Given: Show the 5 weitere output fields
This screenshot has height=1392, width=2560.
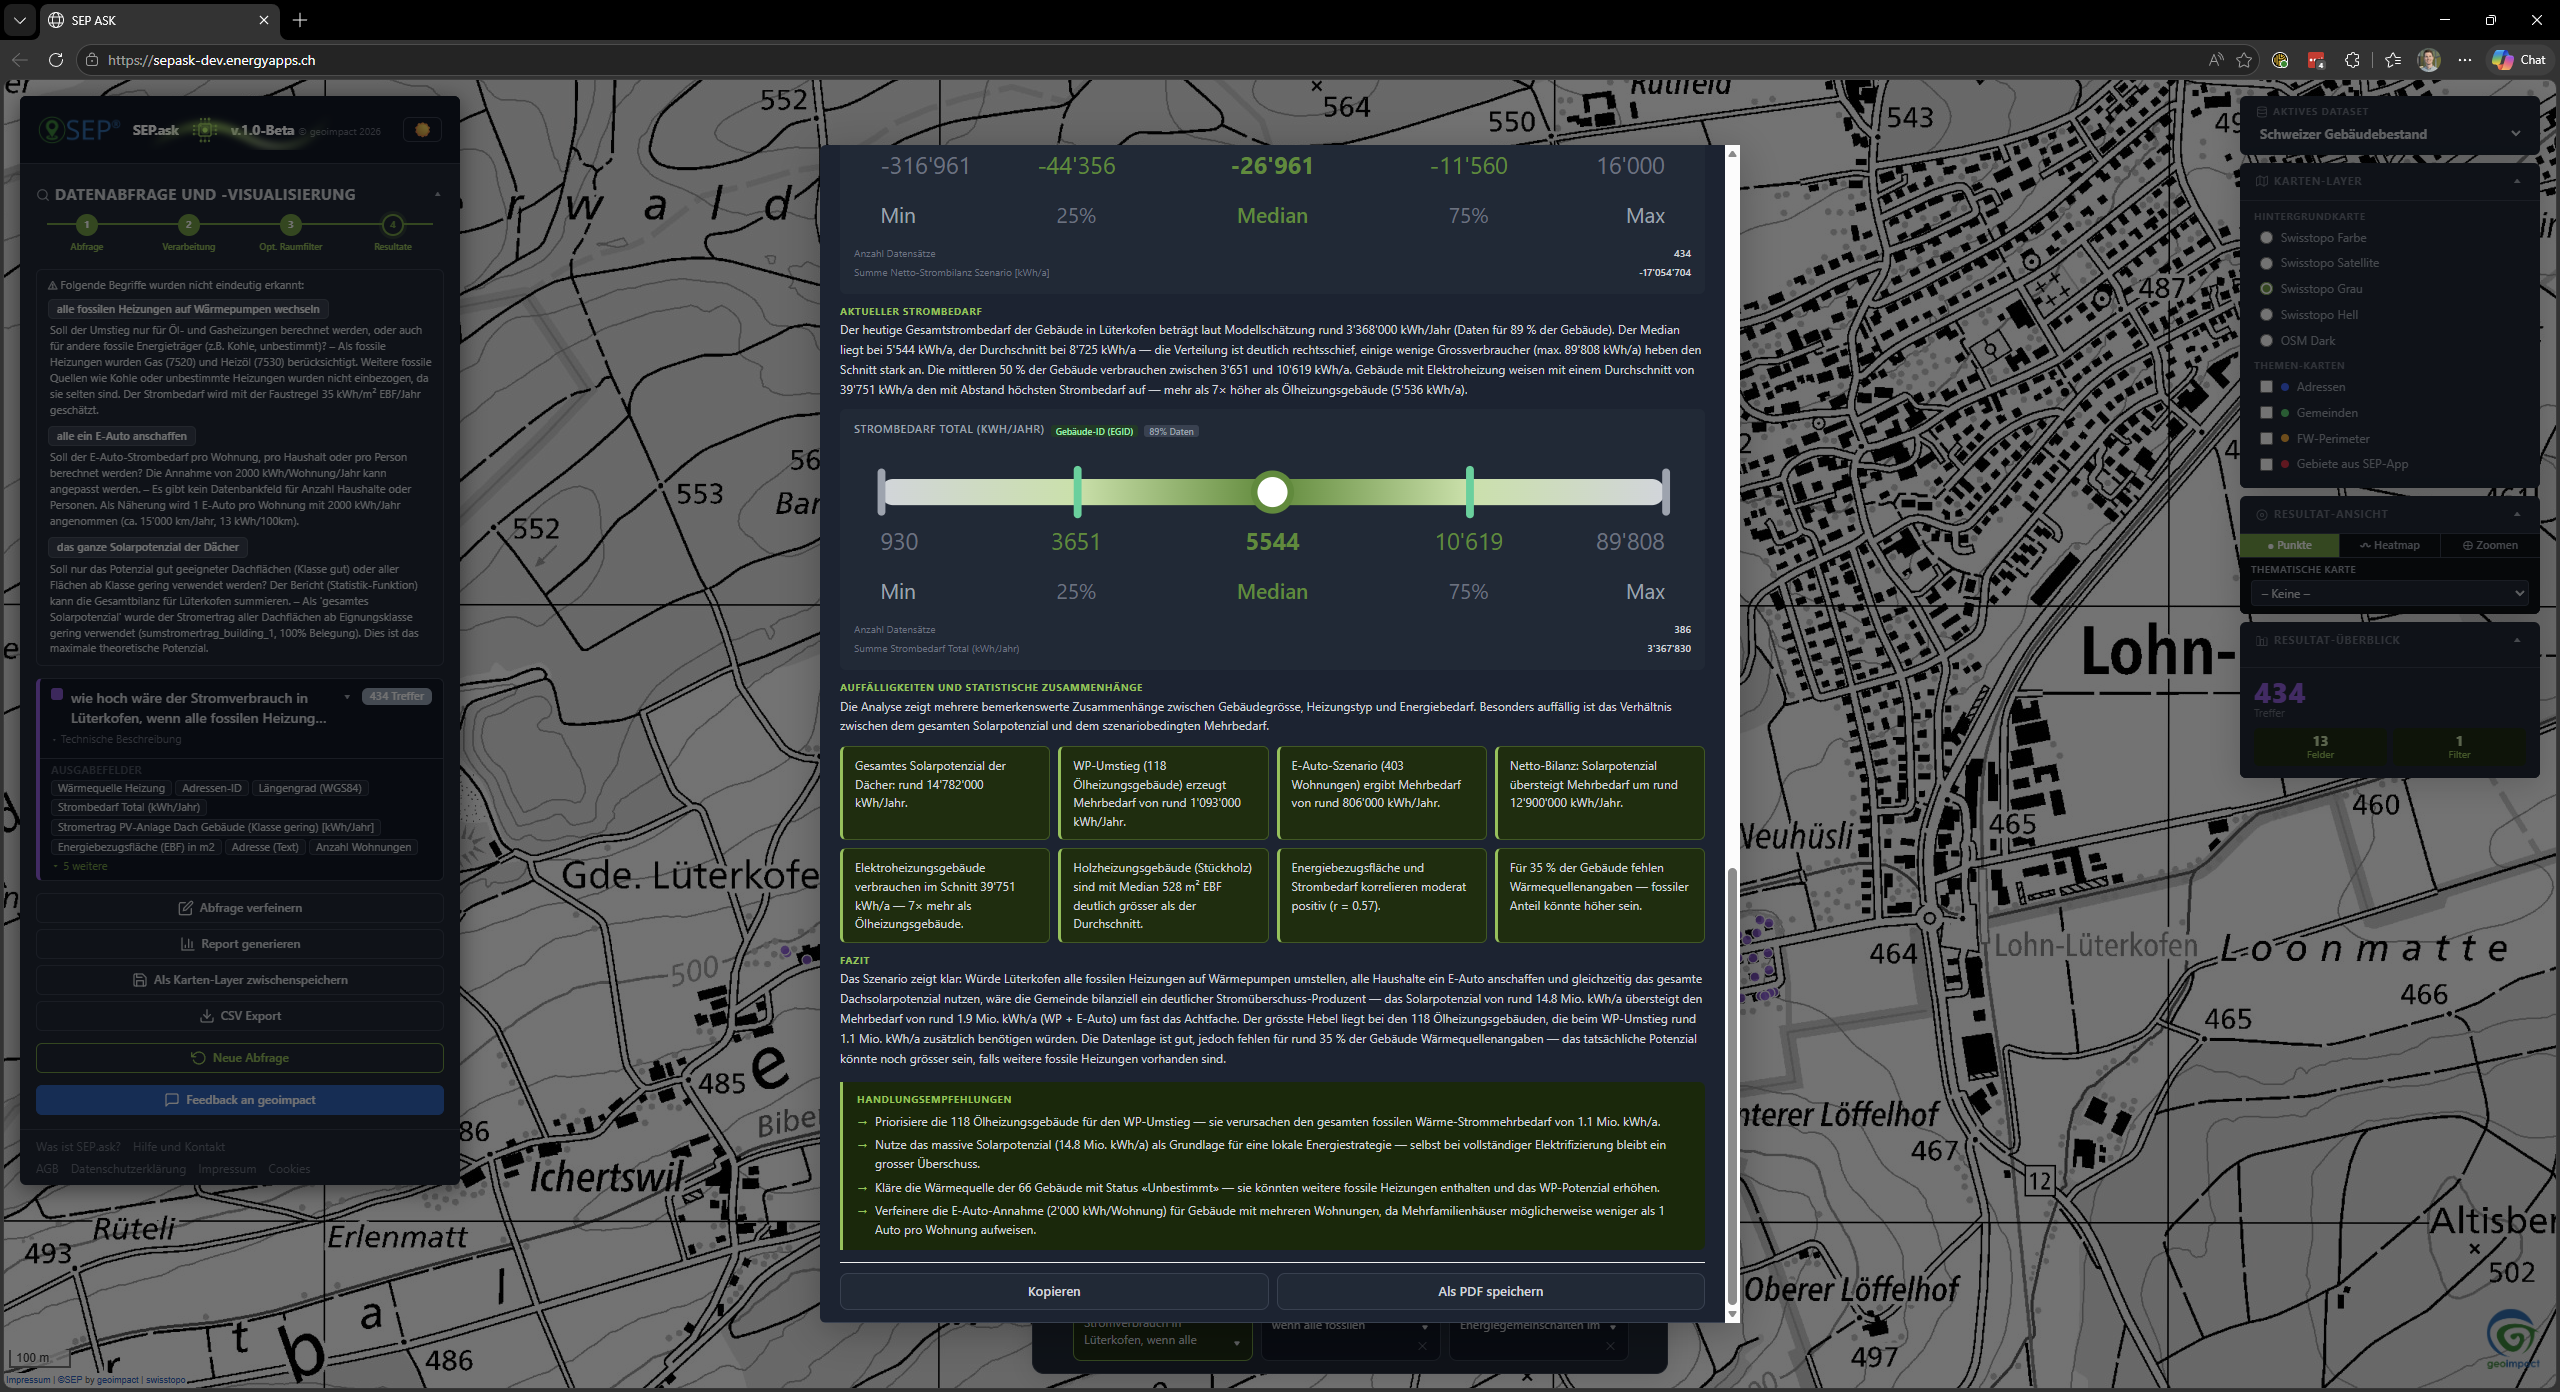Looking at the screenshot, I should [x=80, y=866].
